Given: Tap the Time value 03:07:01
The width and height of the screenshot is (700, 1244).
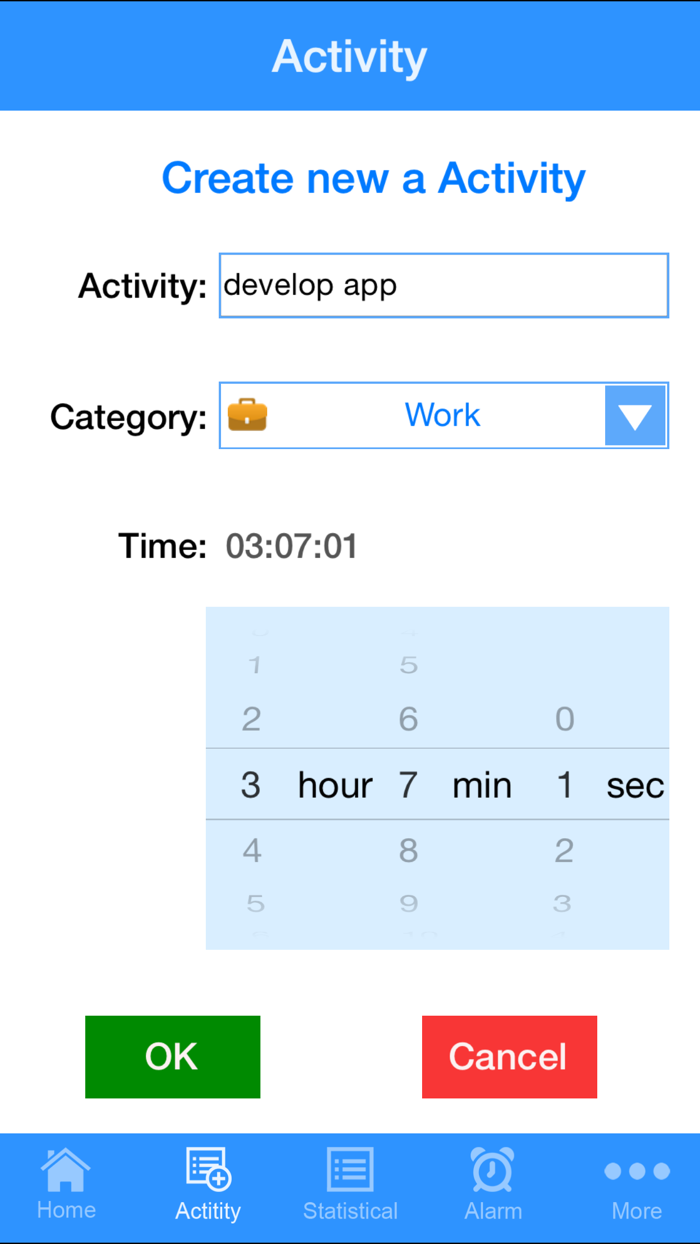Looking at the screenshot, I should pyautogui.click(x=291, y=546).
